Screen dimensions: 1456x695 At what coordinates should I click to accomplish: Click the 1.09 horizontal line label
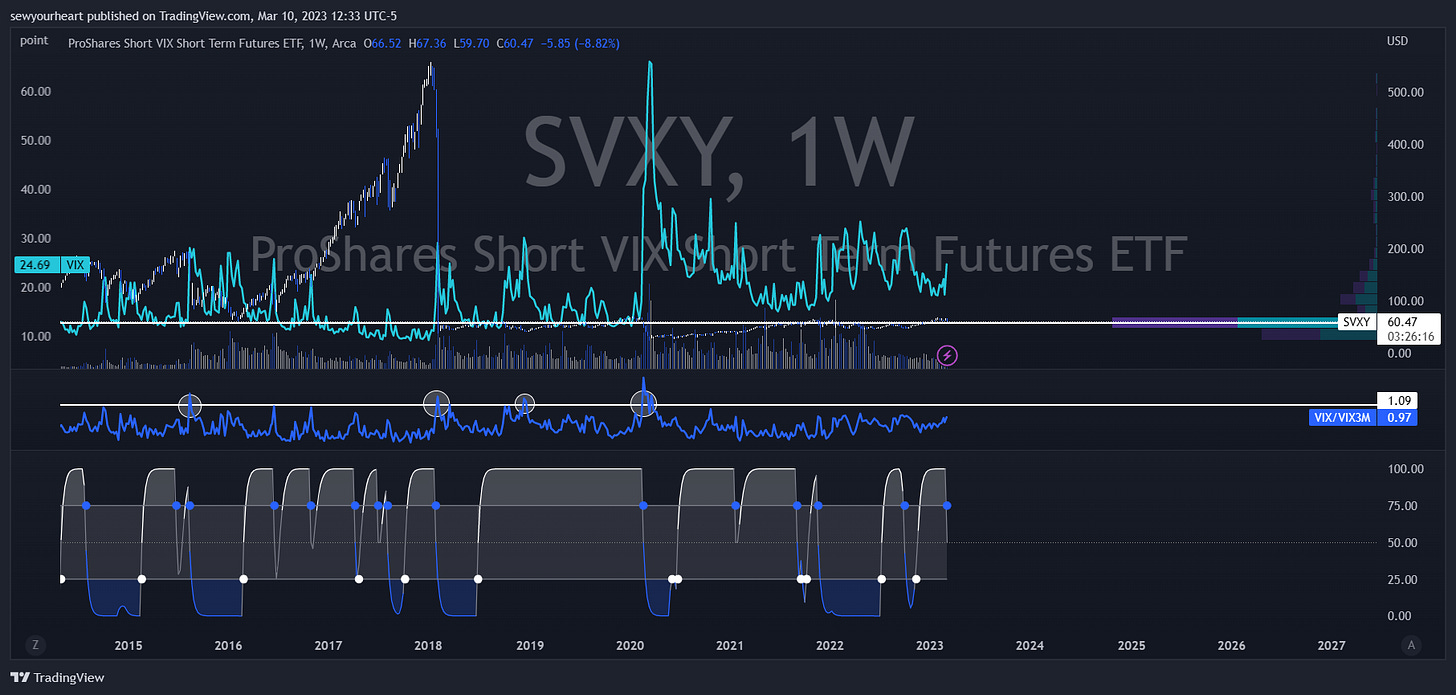coord(1398,401)
